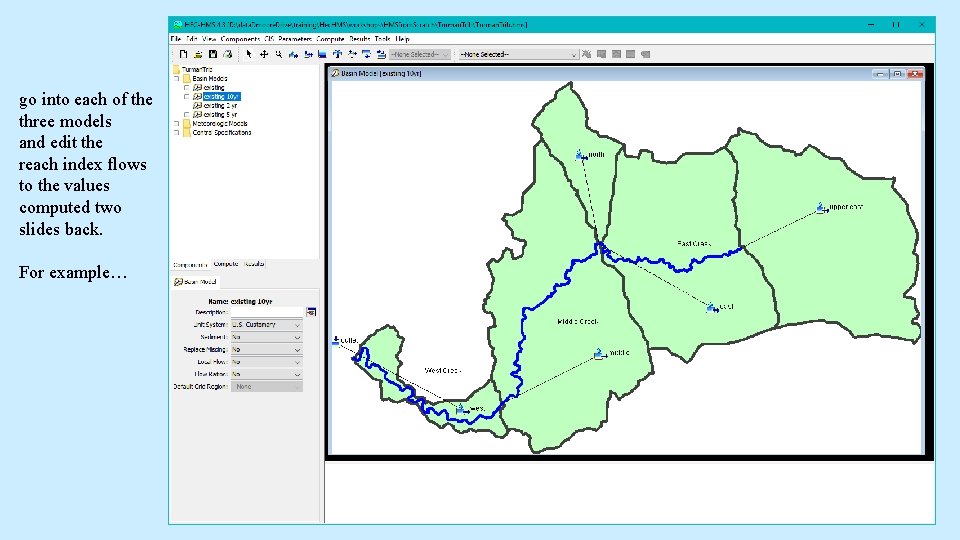
Task: Open the View menu
Action: (209, 39)
